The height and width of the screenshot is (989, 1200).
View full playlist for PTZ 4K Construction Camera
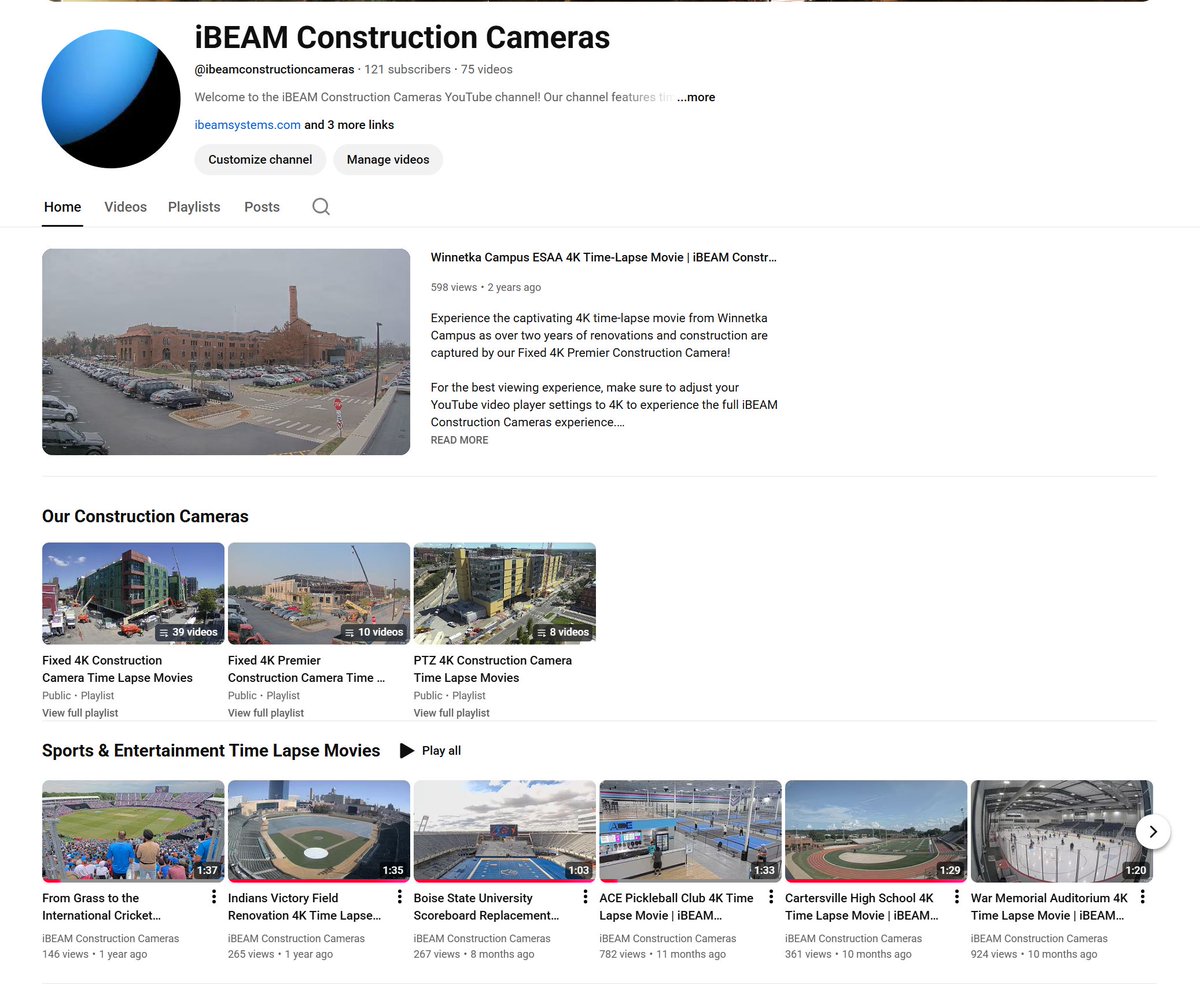[451, 713]
